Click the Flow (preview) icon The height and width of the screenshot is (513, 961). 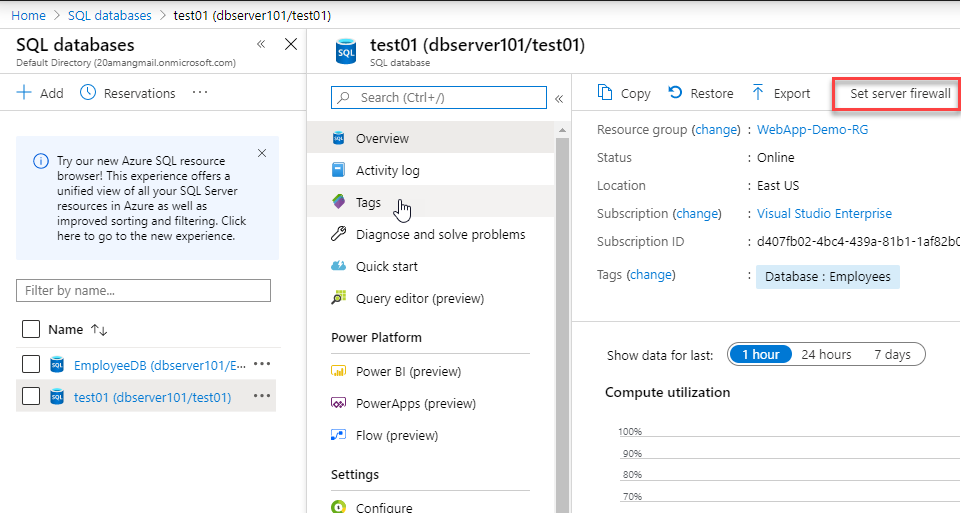tap(338, 435)
